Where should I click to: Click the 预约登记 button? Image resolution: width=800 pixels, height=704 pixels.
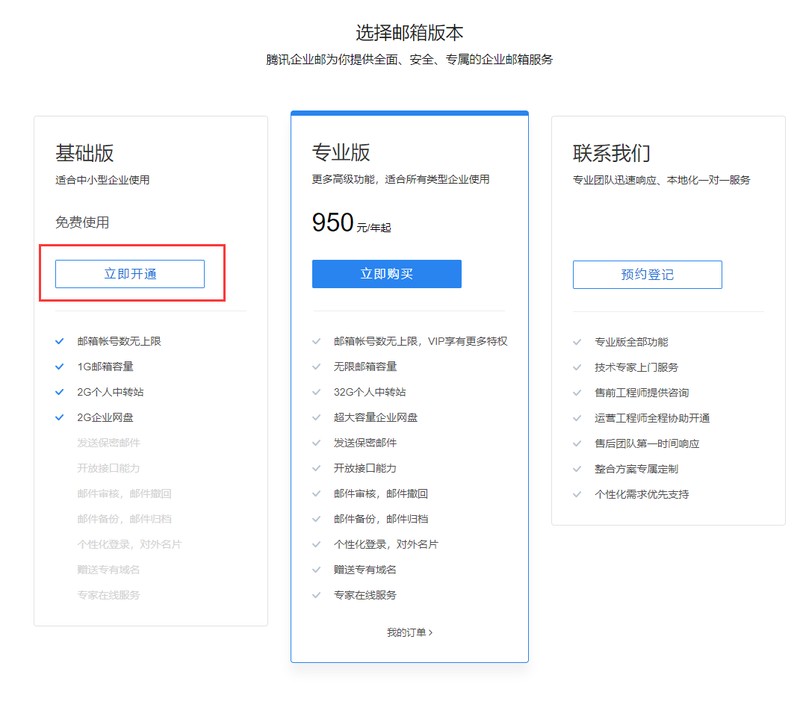tap(647, 274)
